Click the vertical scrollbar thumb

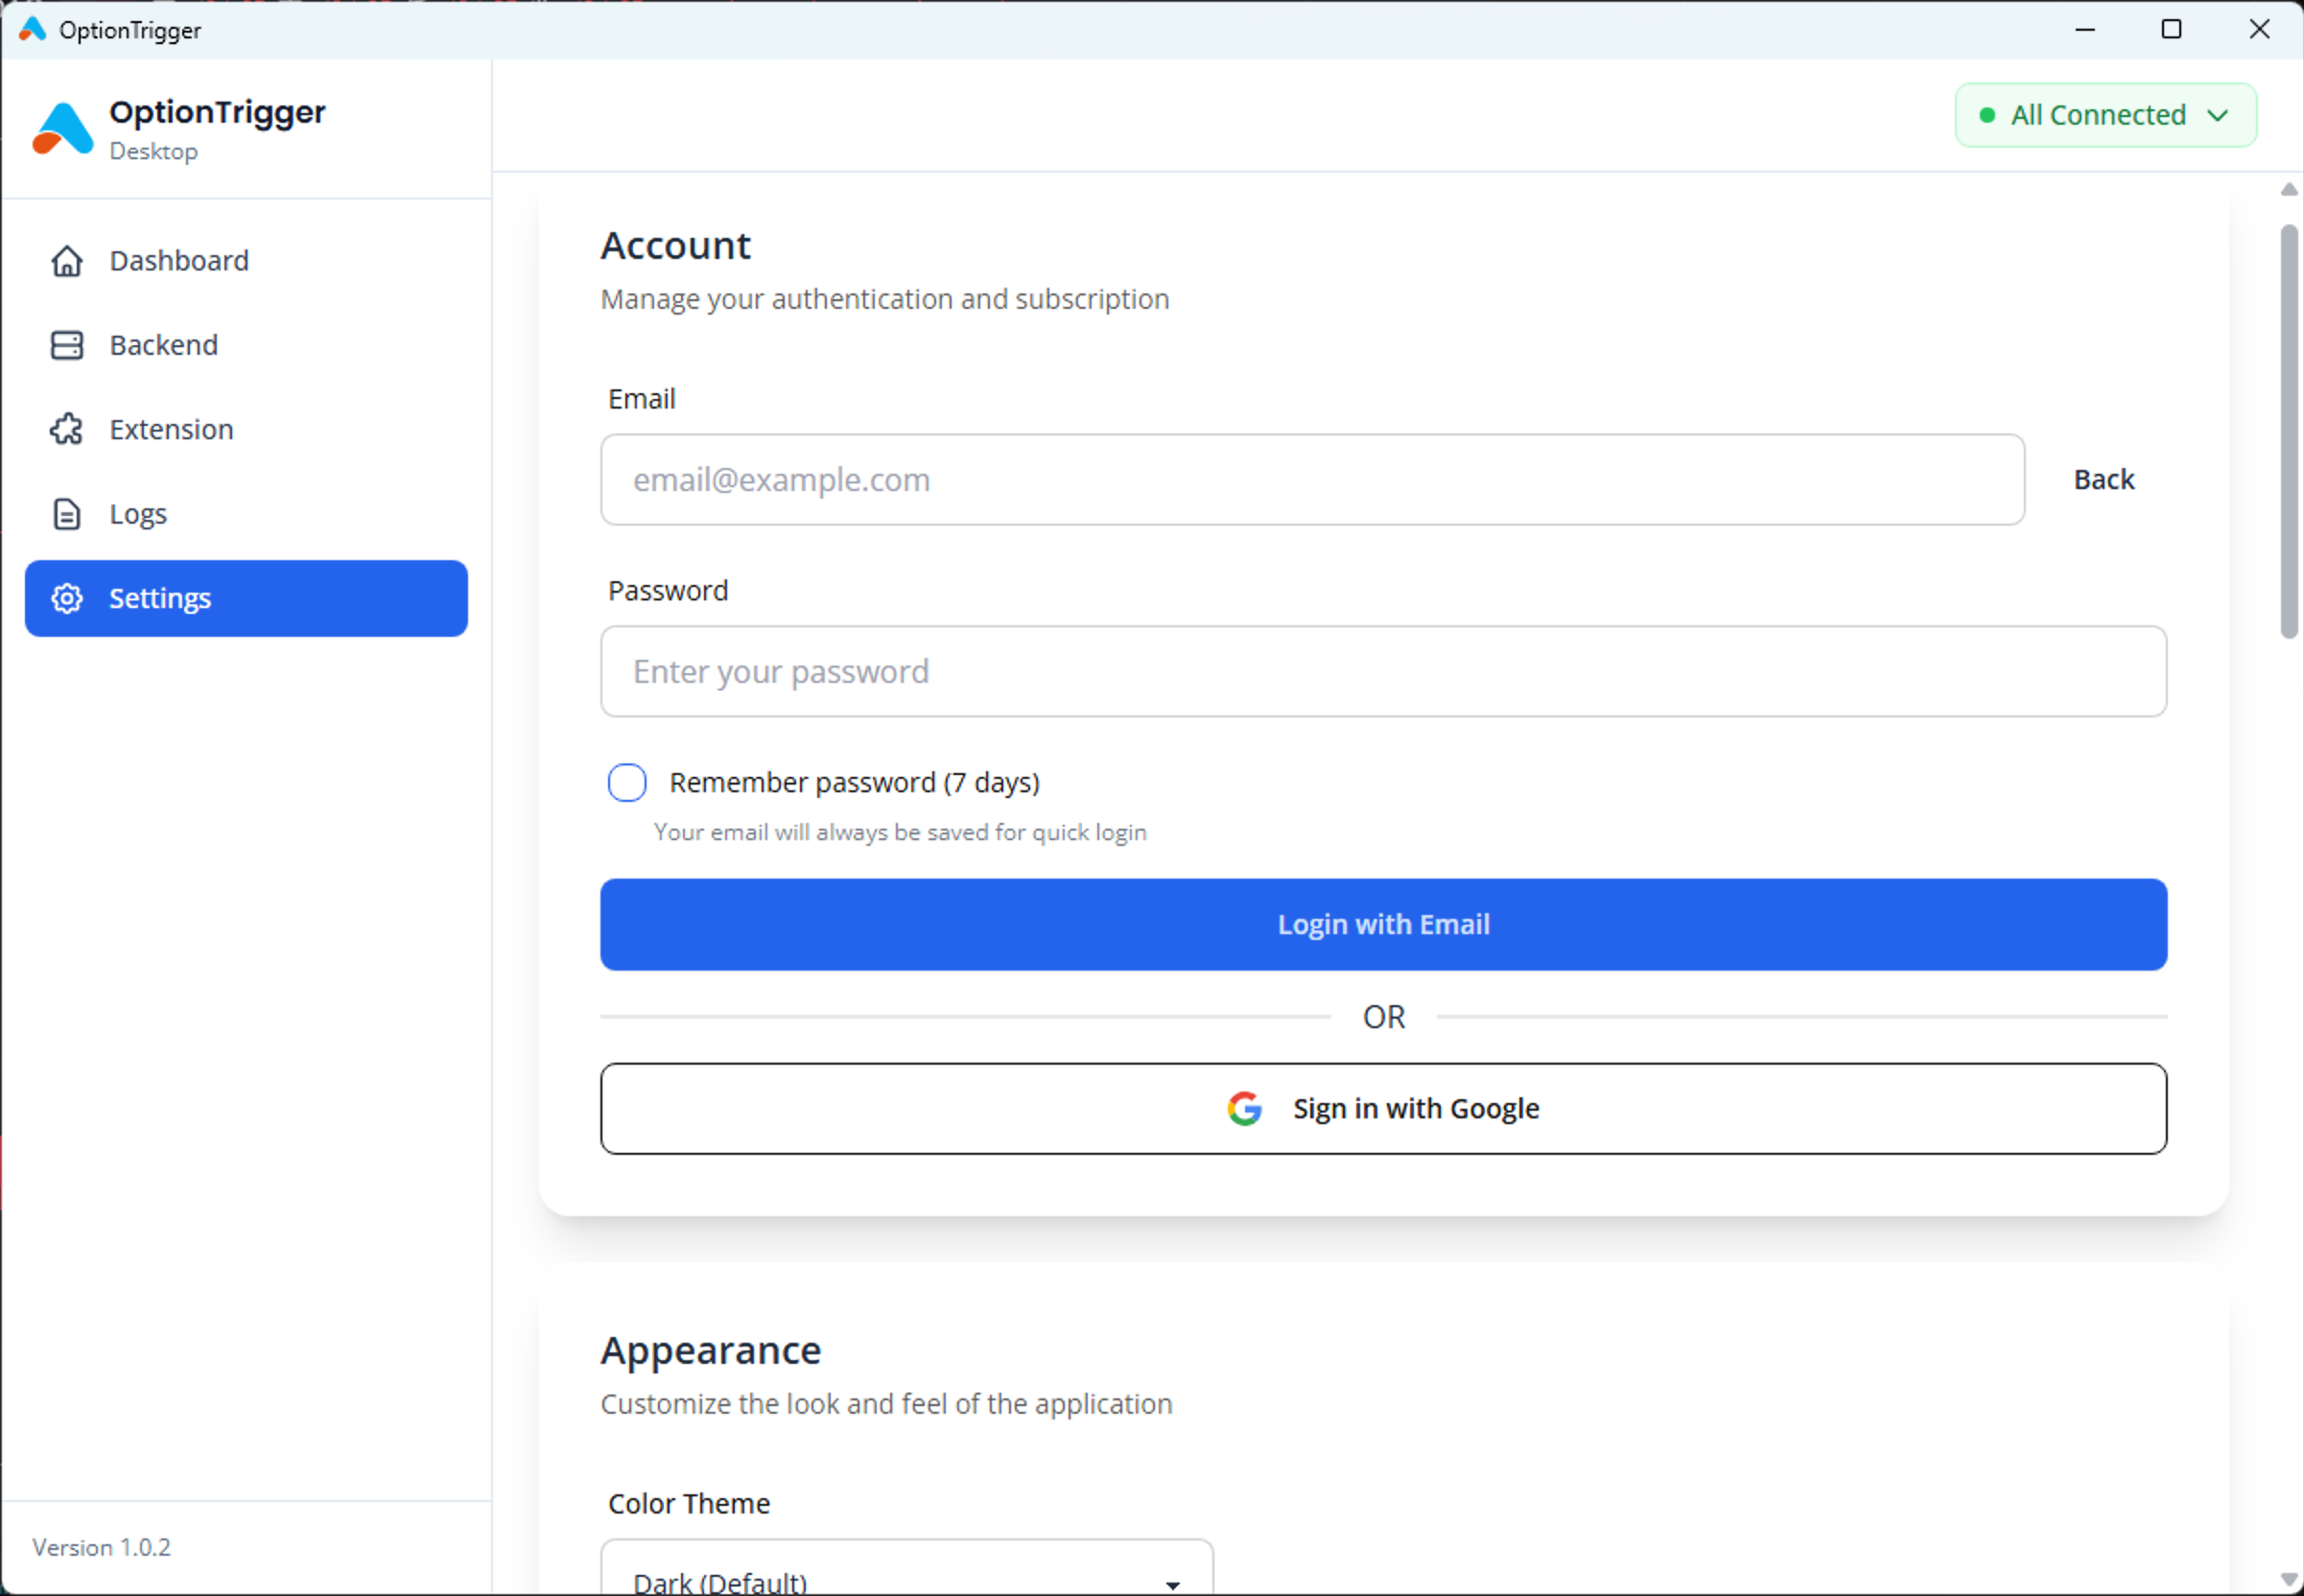tap(2288, 432)
